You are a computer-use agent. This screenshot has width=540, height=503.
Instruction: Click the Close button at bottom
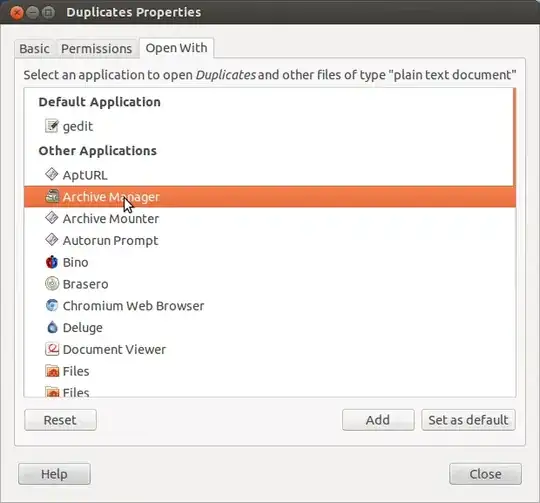coord(485,474)
